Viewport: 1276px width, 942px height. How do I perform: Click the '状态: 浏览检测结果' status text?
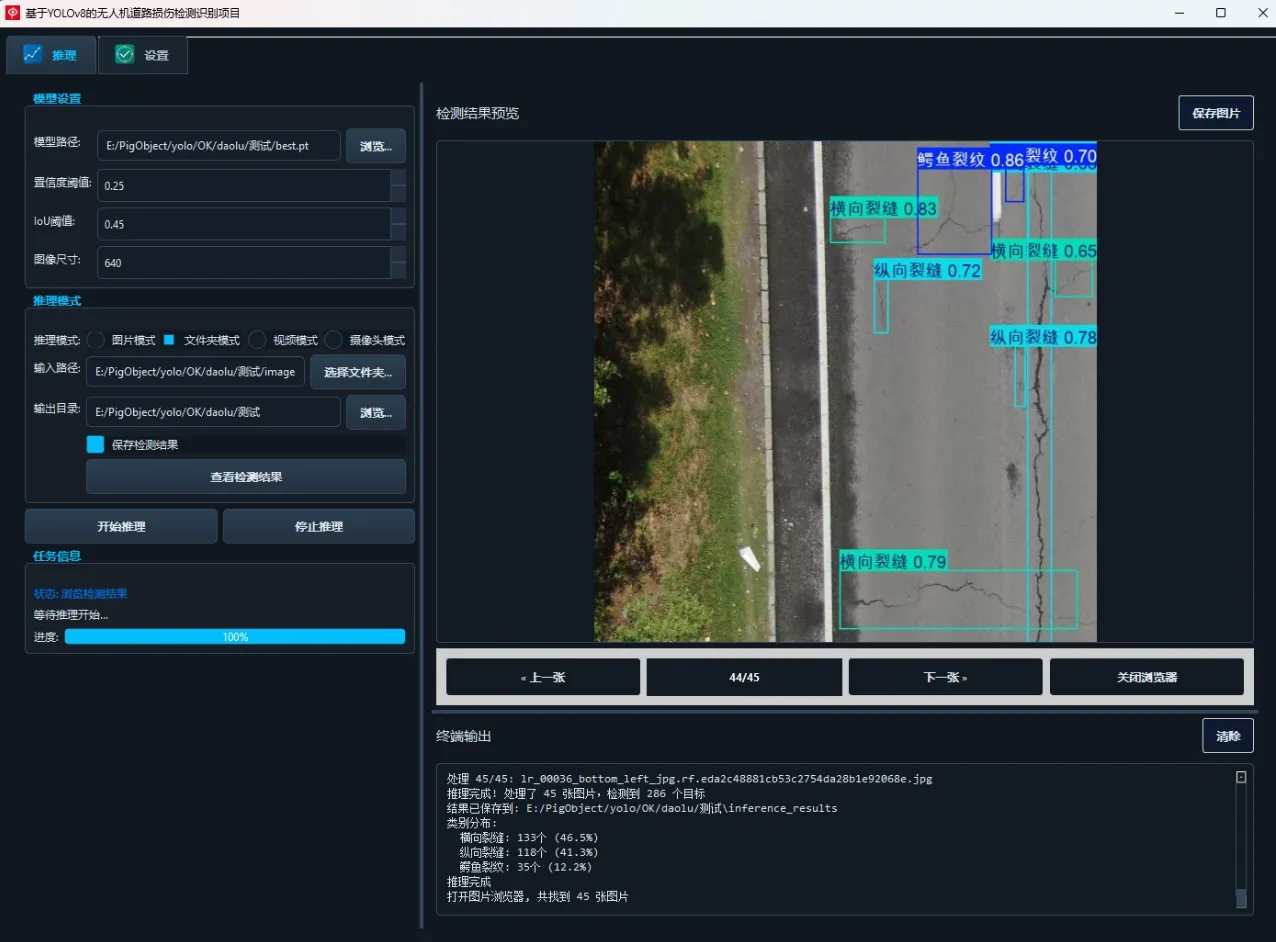pos(80,593)
